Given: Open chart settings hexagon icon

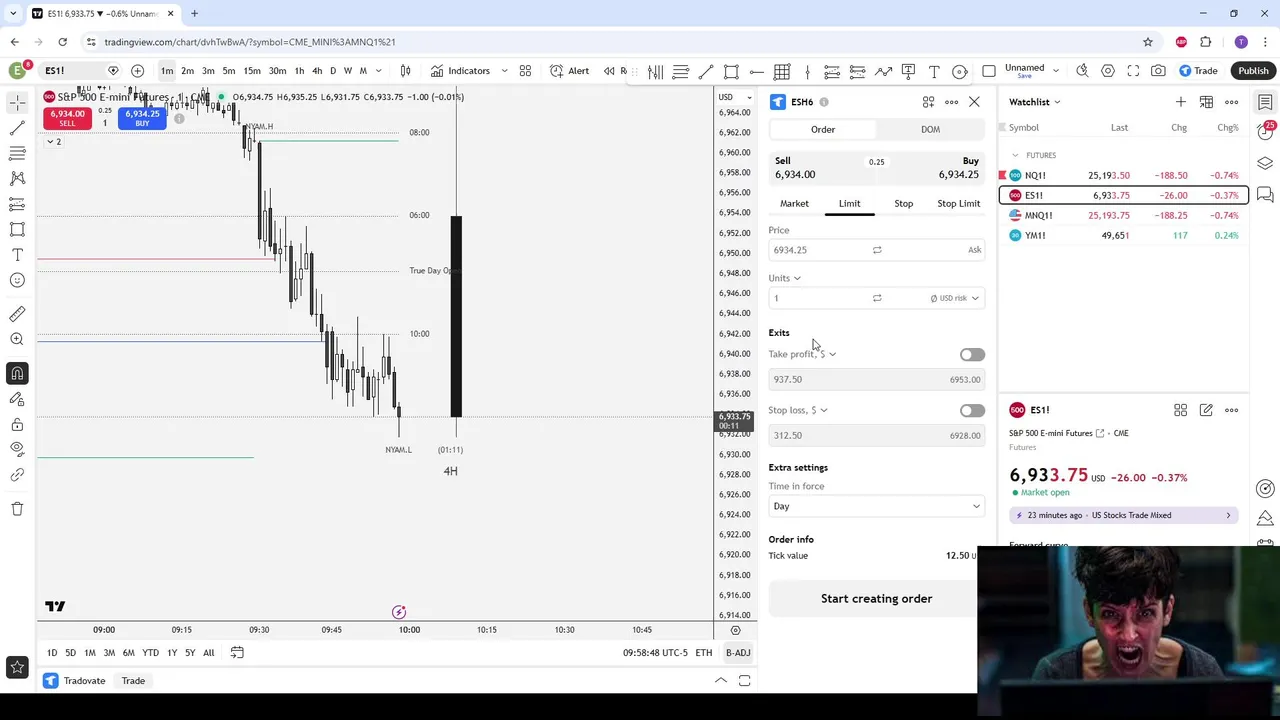Looking at the screenshot, I should [x=1108, y=71].
